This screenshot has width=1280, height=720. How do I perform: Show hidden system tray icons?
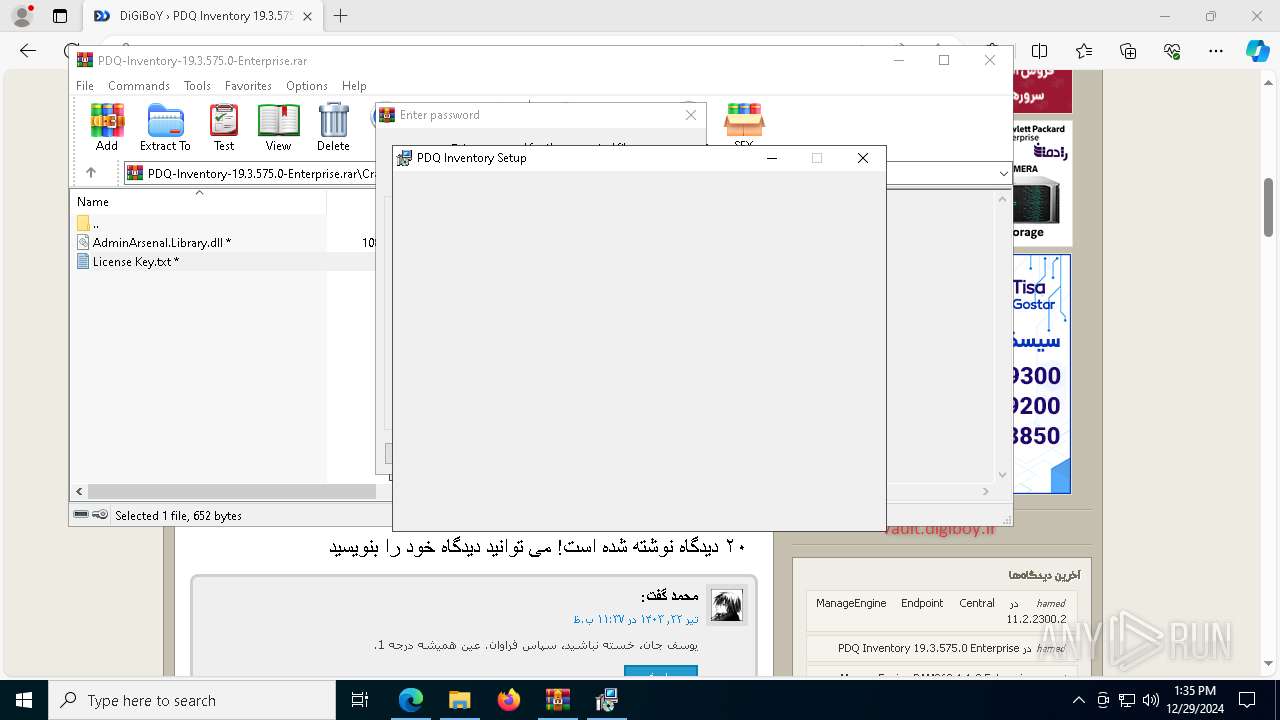click(x=1078, y=700)
